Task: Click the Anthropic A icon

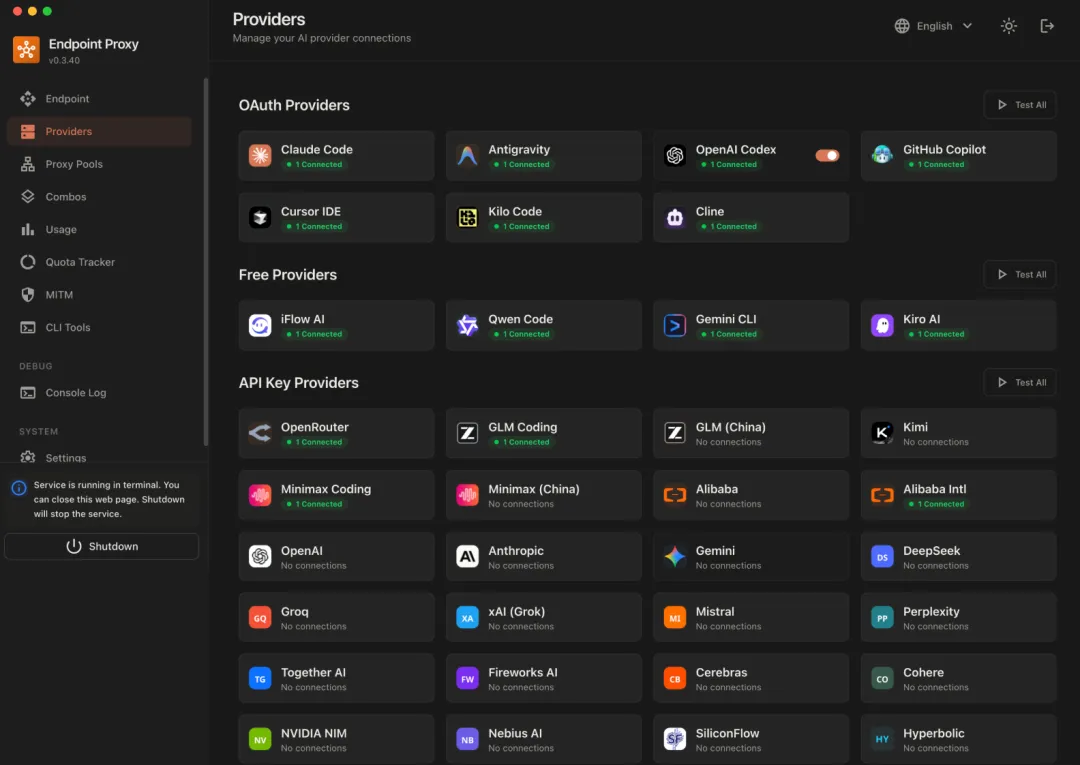Action: click(x=467, y=556)
